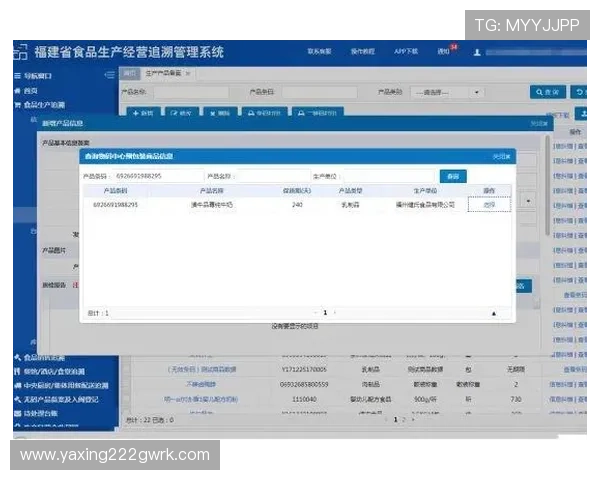This screenshot has width=600, height=480.
Task: Open APP下载 in the top navigation
Action: pos(406,51)
